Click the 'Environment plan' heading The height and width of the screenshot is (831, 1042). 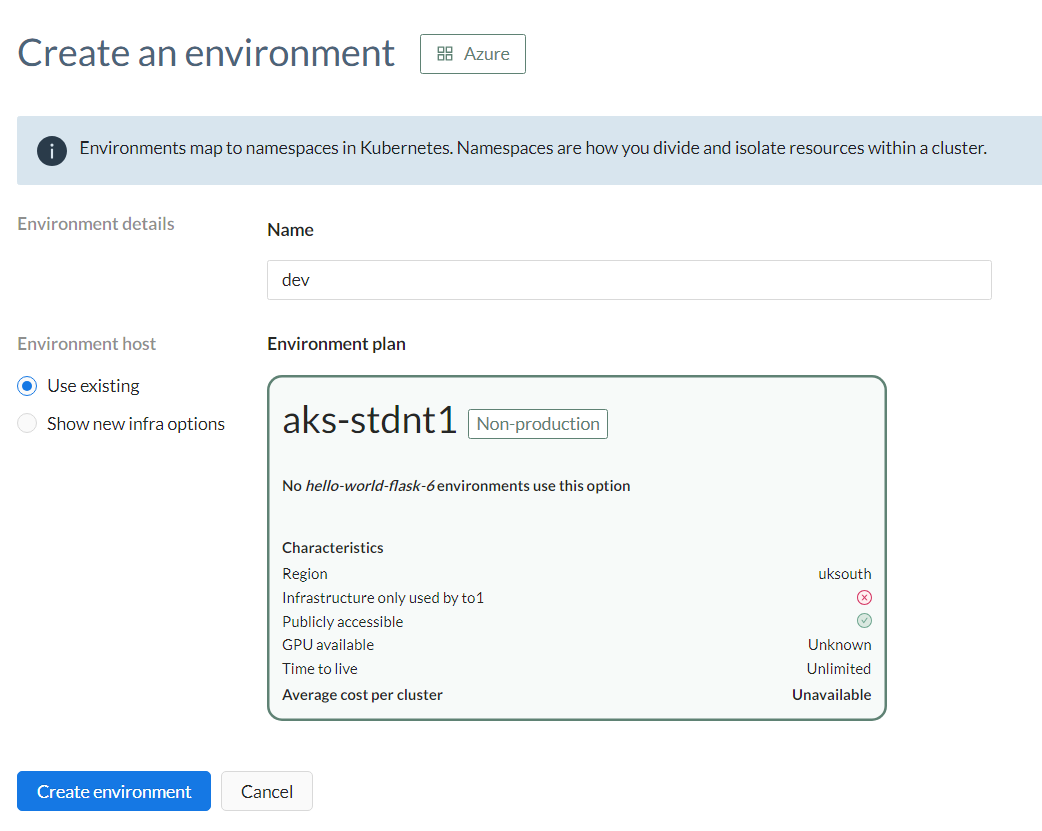(x=336, y=343)
